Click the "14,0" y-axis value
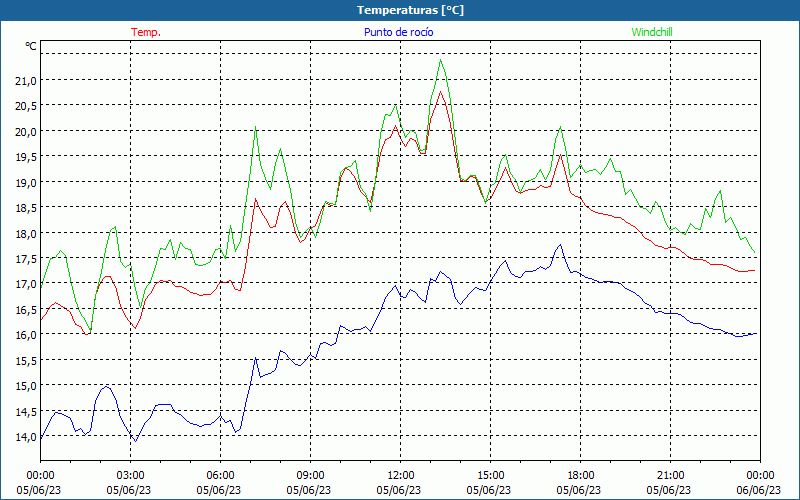Screen dimensions: 800x500 pos(23,437)
